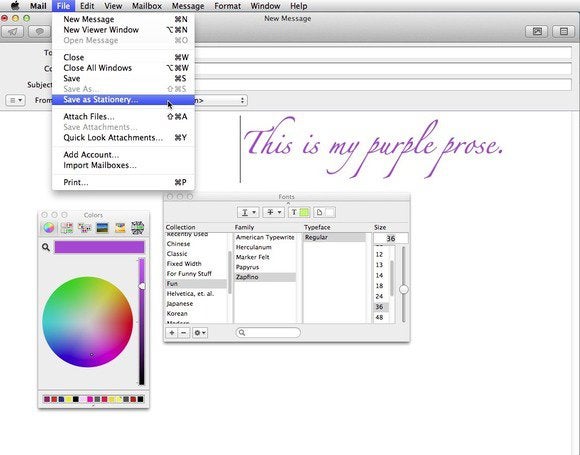
Task: Open the document color button in Fonts
Action: click(x=324, y=212)
